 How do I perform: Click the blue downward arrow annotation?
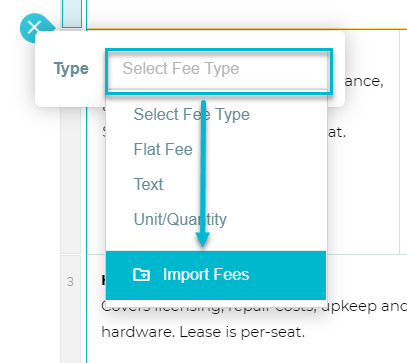203,173
